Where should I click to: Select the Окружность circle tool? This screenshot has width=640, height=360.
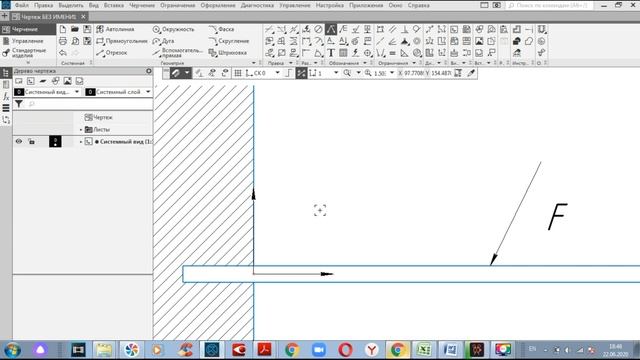pos(173,29)
